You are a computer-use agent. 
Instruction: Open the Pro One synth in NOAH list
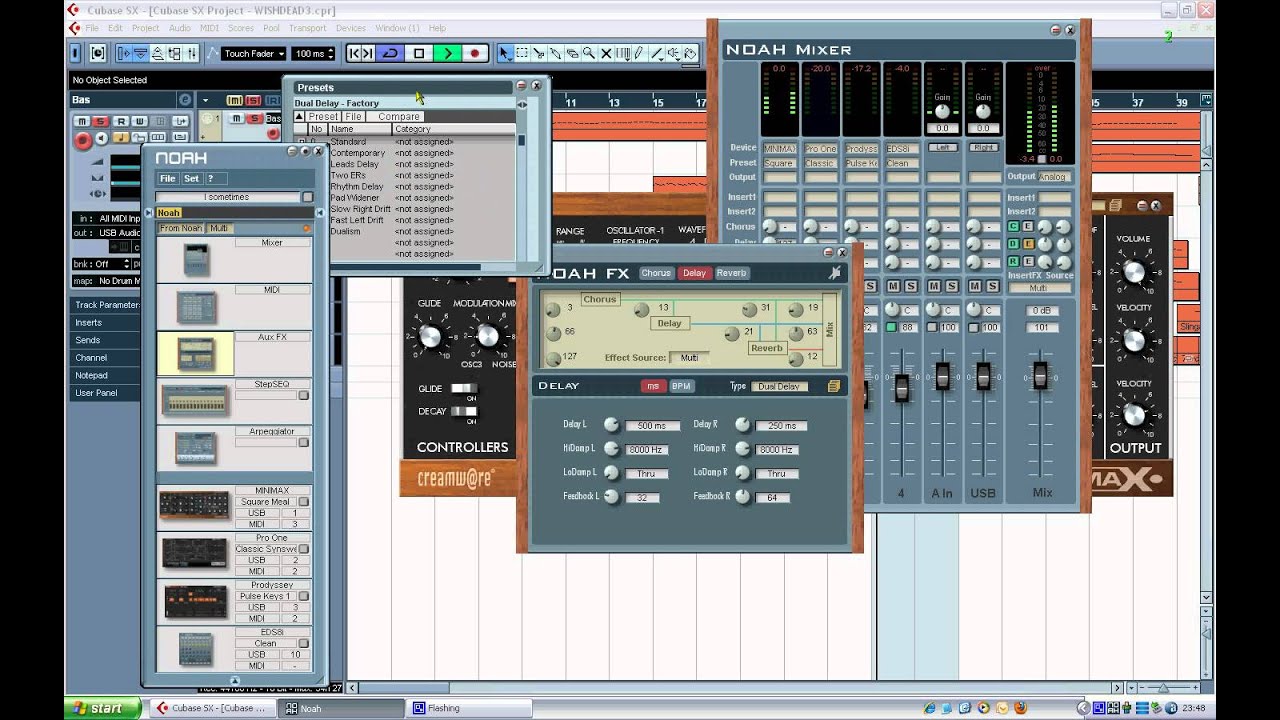click(195, 553)
